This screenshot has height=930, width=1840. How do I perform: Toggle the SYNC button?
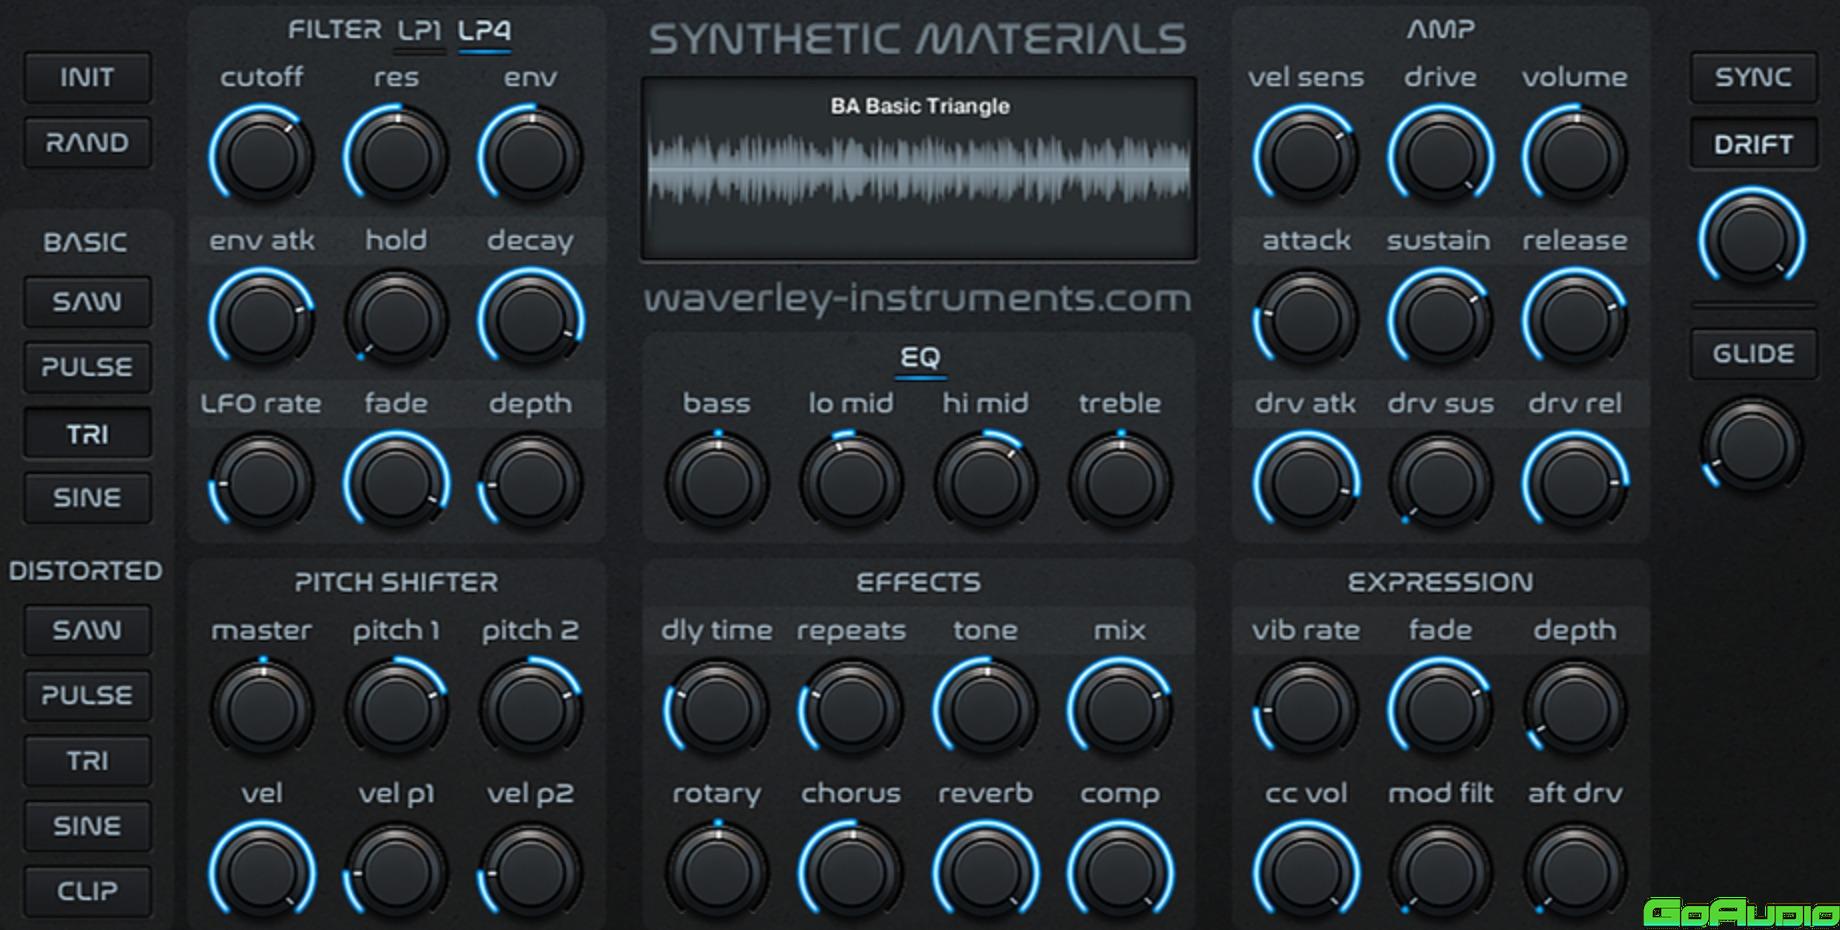point(1753,78)
